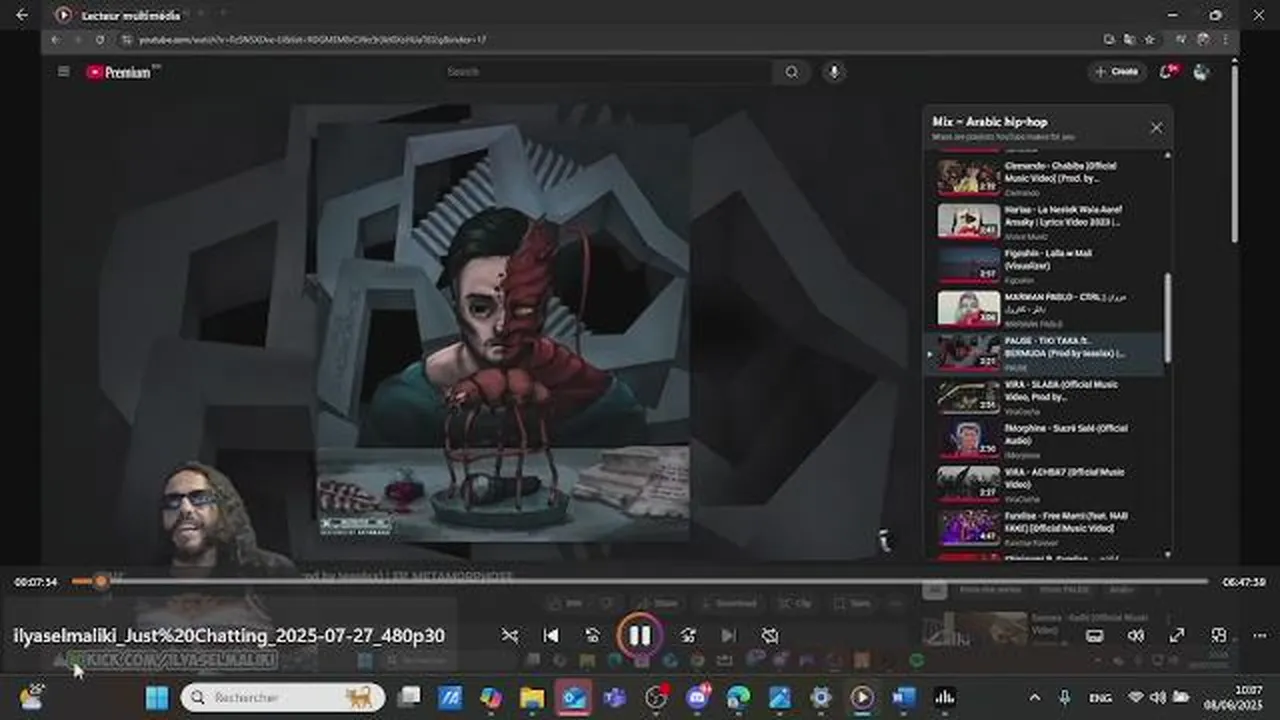Click the 00:07:34 elapsed time label
Image resolution: width=1280 pixels, height=720 pixels.
[x=36, y=582]
